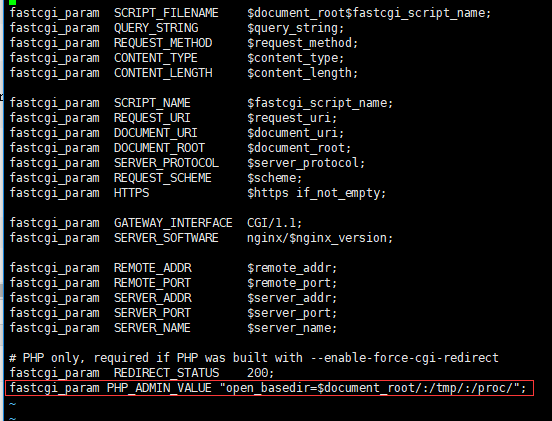This screenshot has height=421, width=552.
Task: Click the REDIRECT_STATUS 200 value
Action: (261, 373)
